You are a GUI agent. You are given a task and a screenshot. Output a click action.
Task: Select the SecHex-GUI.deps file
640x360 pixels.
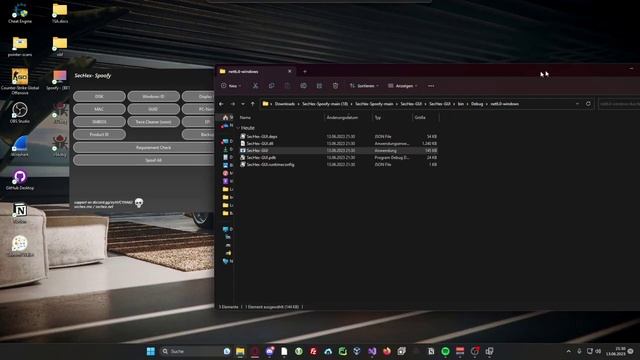pyautogui.click(x=339, y=136)
